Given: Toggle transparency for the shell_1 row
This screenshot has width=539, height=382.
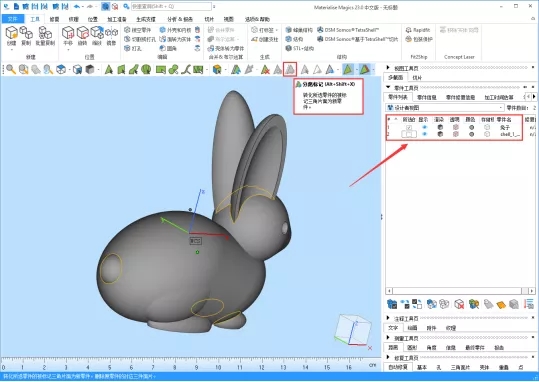Looking at the screenshot, I should [456, 134].
